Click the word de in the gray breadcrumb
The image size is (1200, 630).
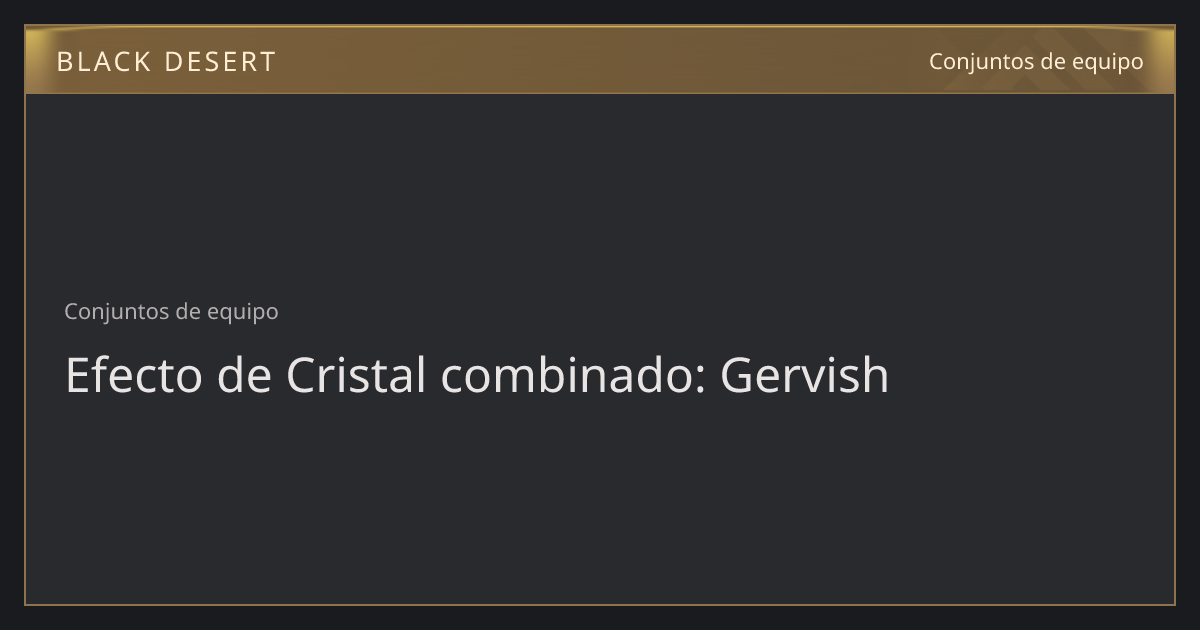(x=187, y=311)
